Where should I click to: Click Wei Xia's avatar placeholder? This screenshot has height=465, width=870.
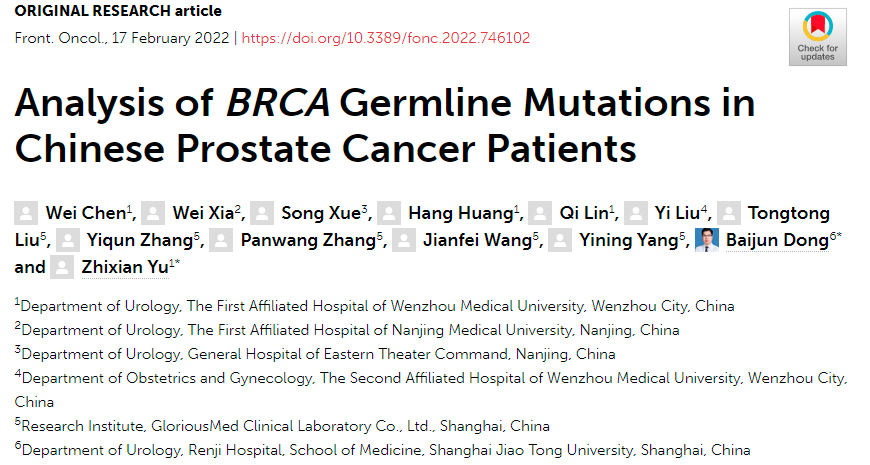[153, 213]
